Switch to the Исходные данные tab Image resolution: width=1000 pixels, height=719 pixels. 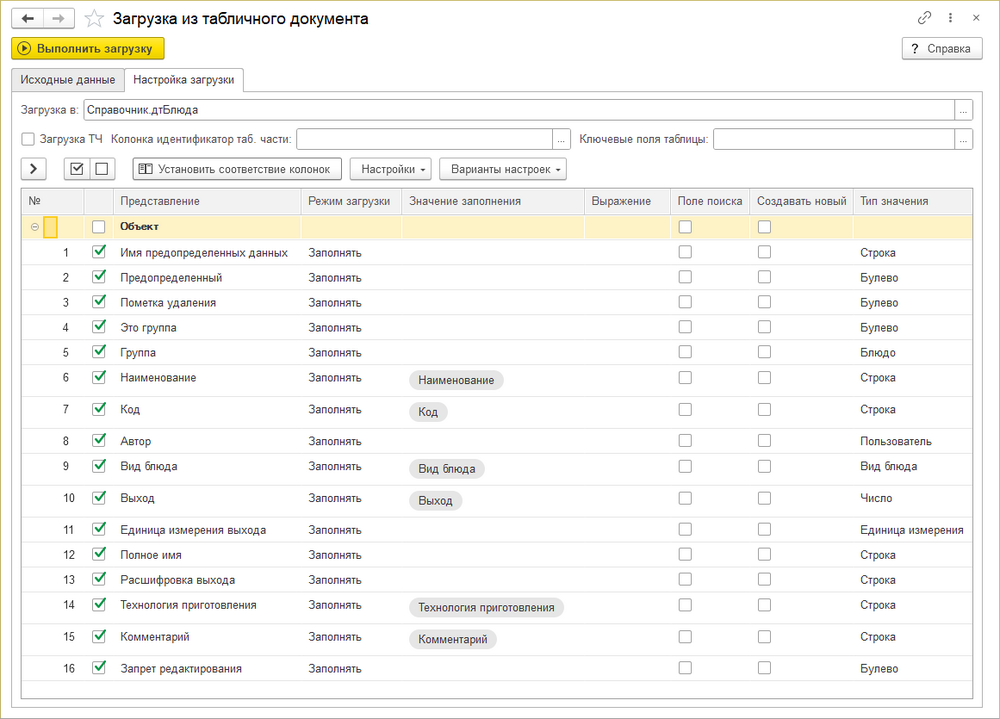click(x=67, y=80)
